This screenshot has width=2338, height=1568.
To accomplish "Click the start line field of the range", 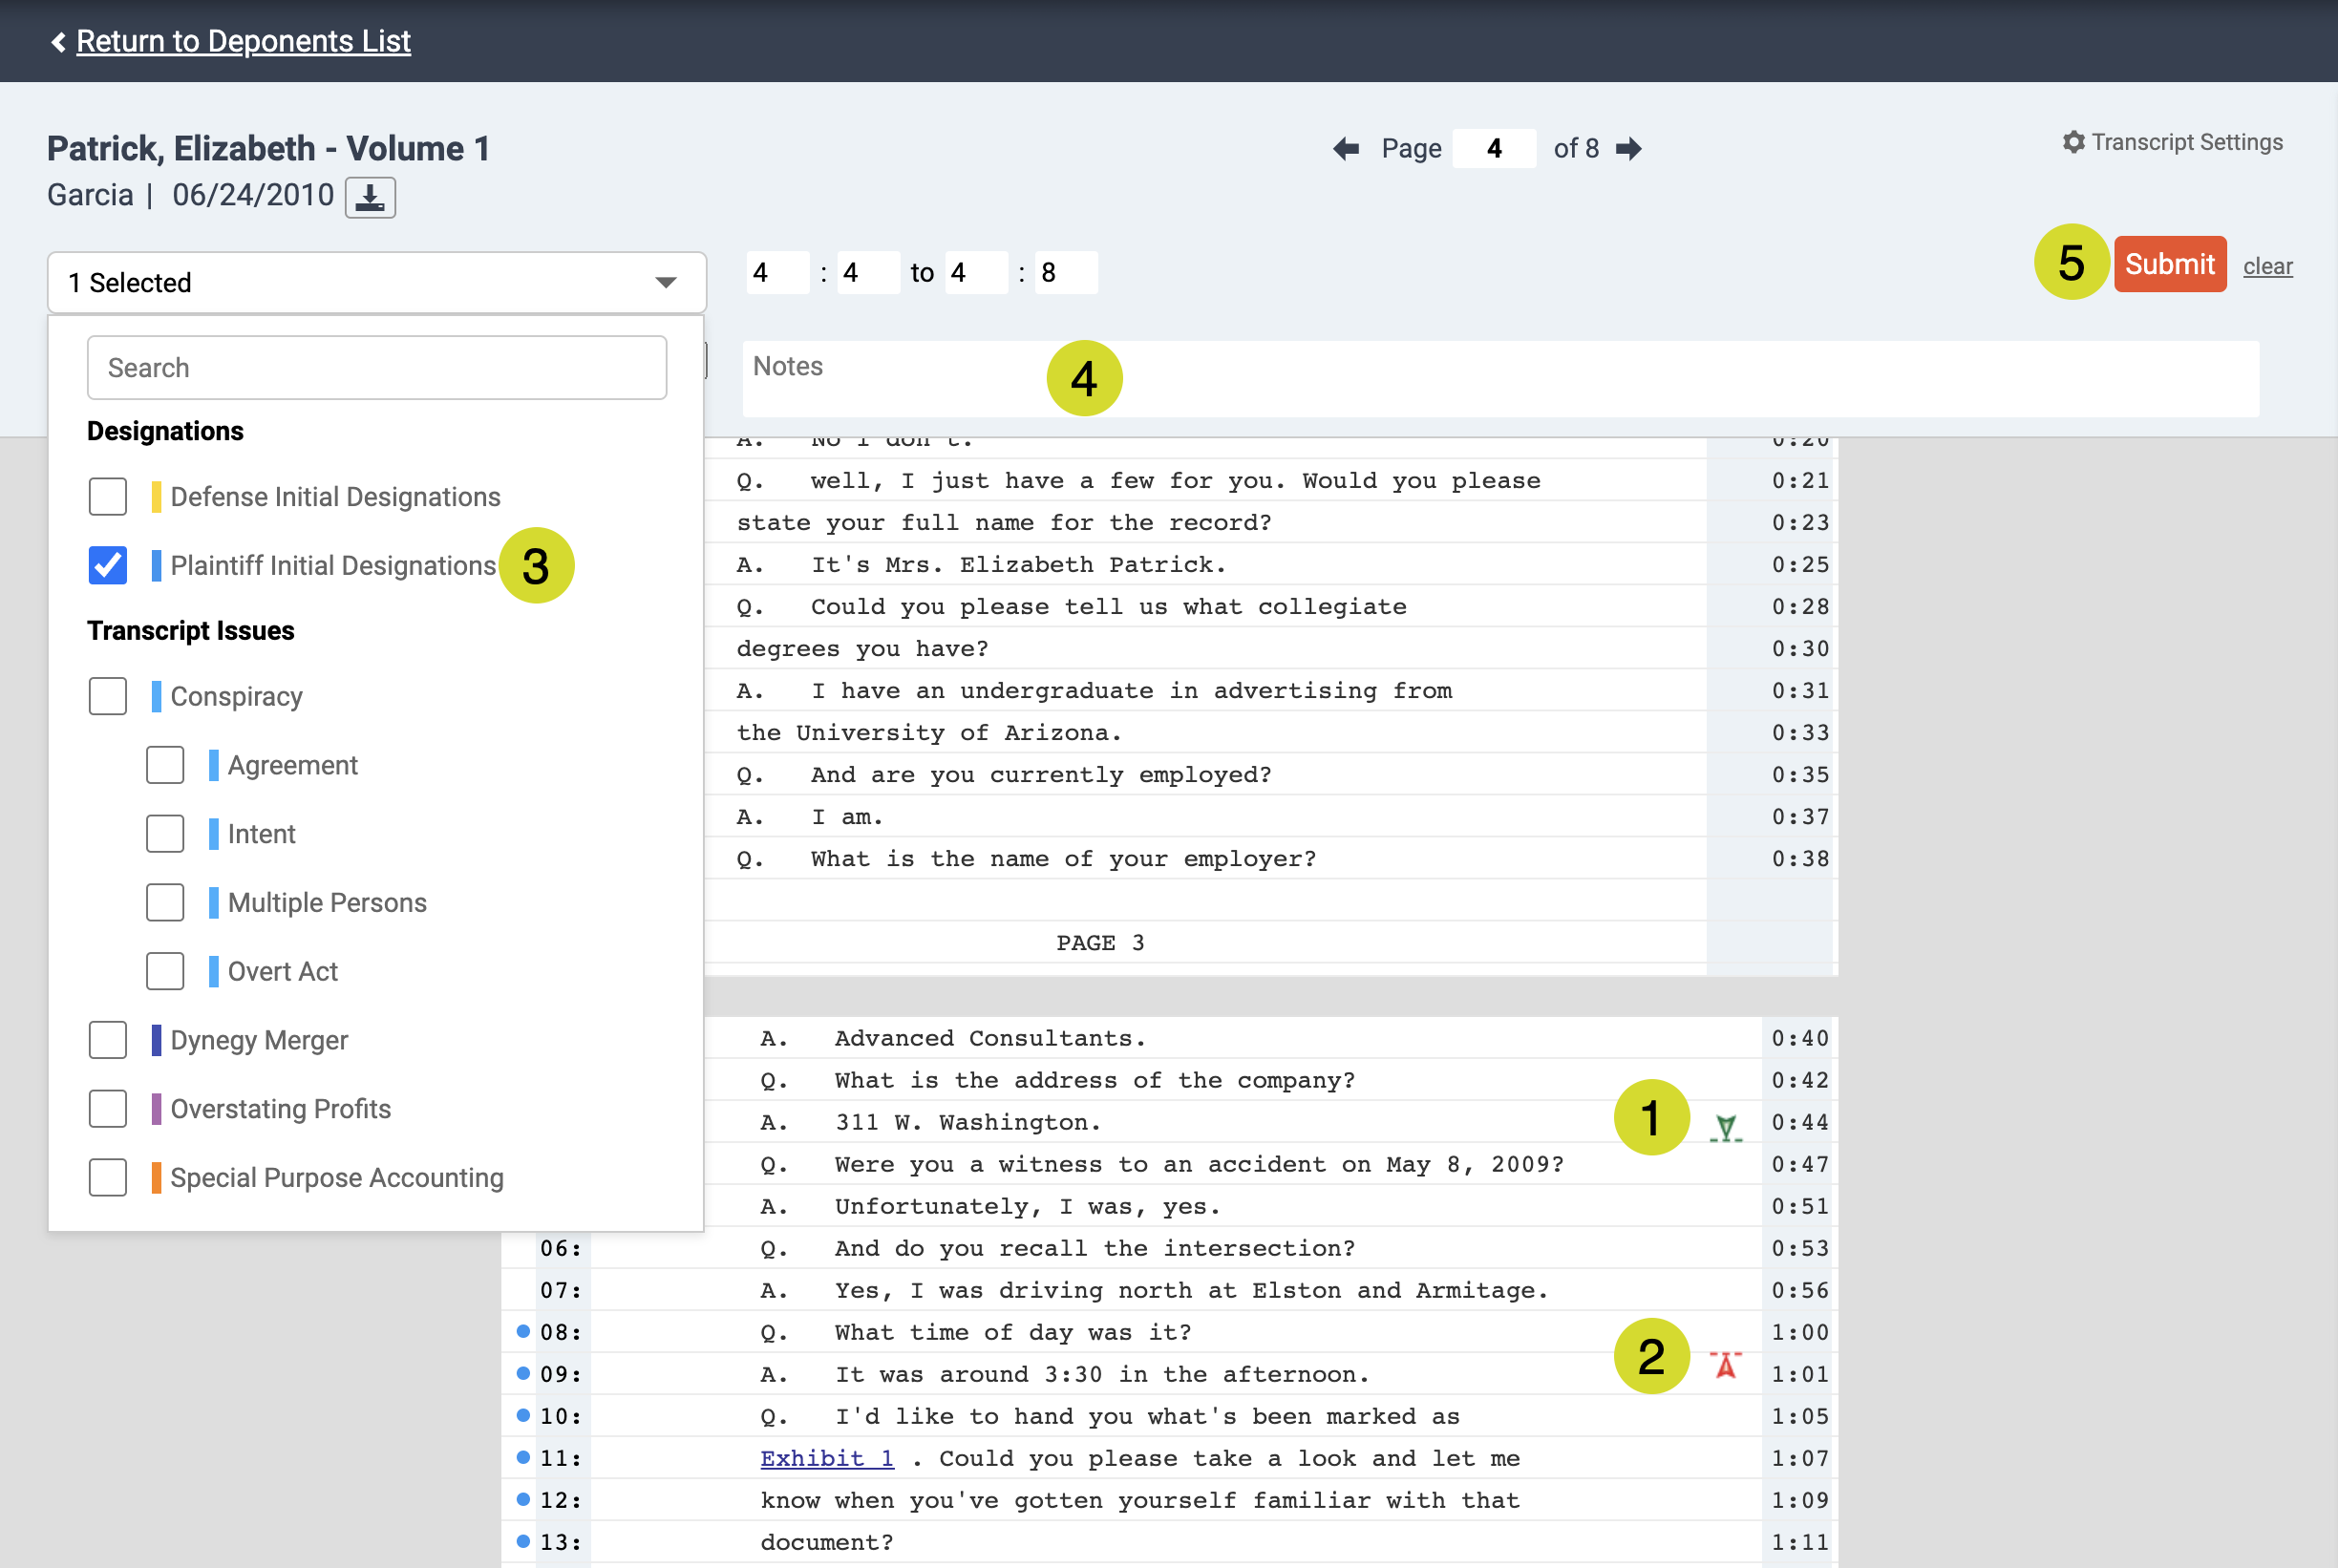I will click(x=868, y=273).
